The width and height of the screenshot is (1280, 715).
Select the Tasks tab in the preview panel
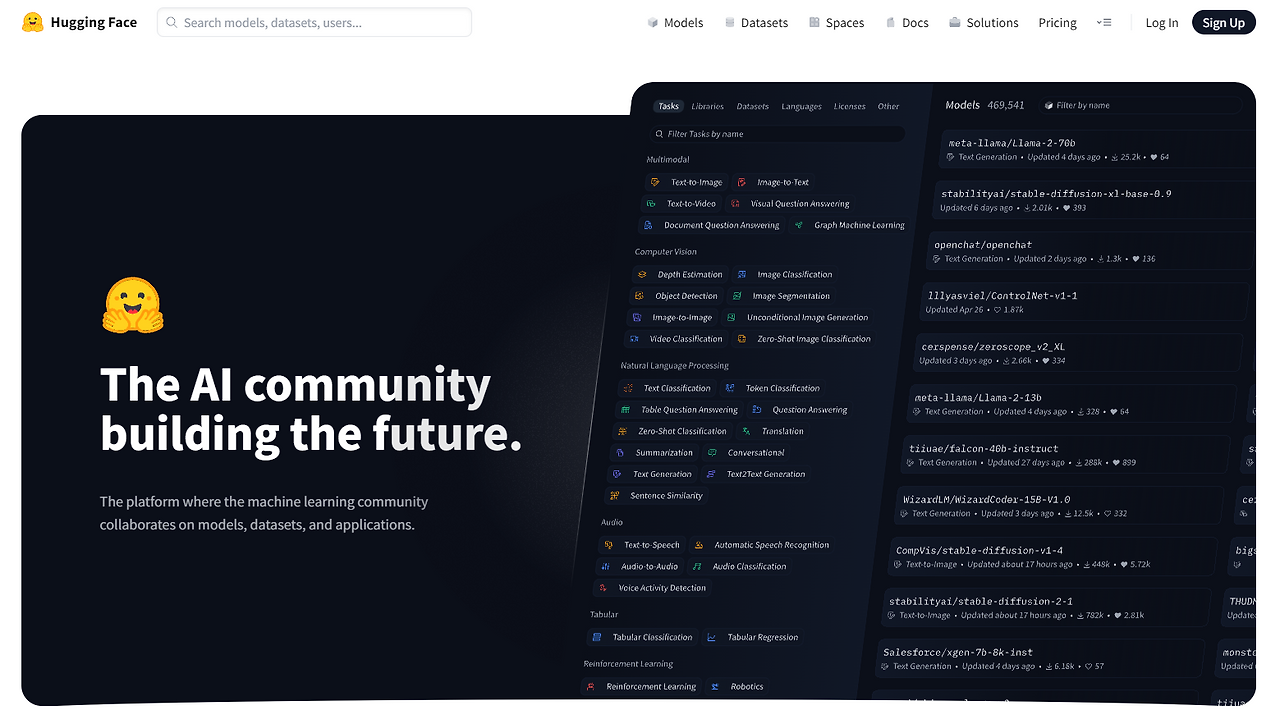[x=668, y=106]
